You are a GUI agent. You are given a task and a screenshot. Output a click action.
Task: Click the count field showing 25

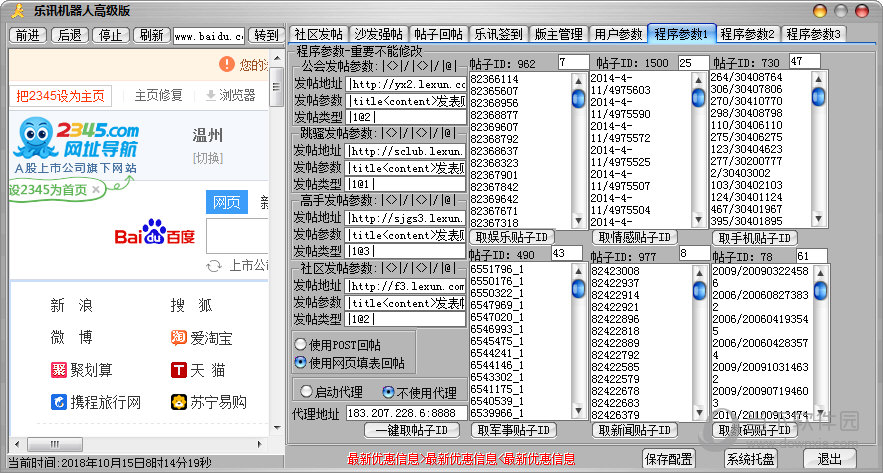tap(693, 63)
